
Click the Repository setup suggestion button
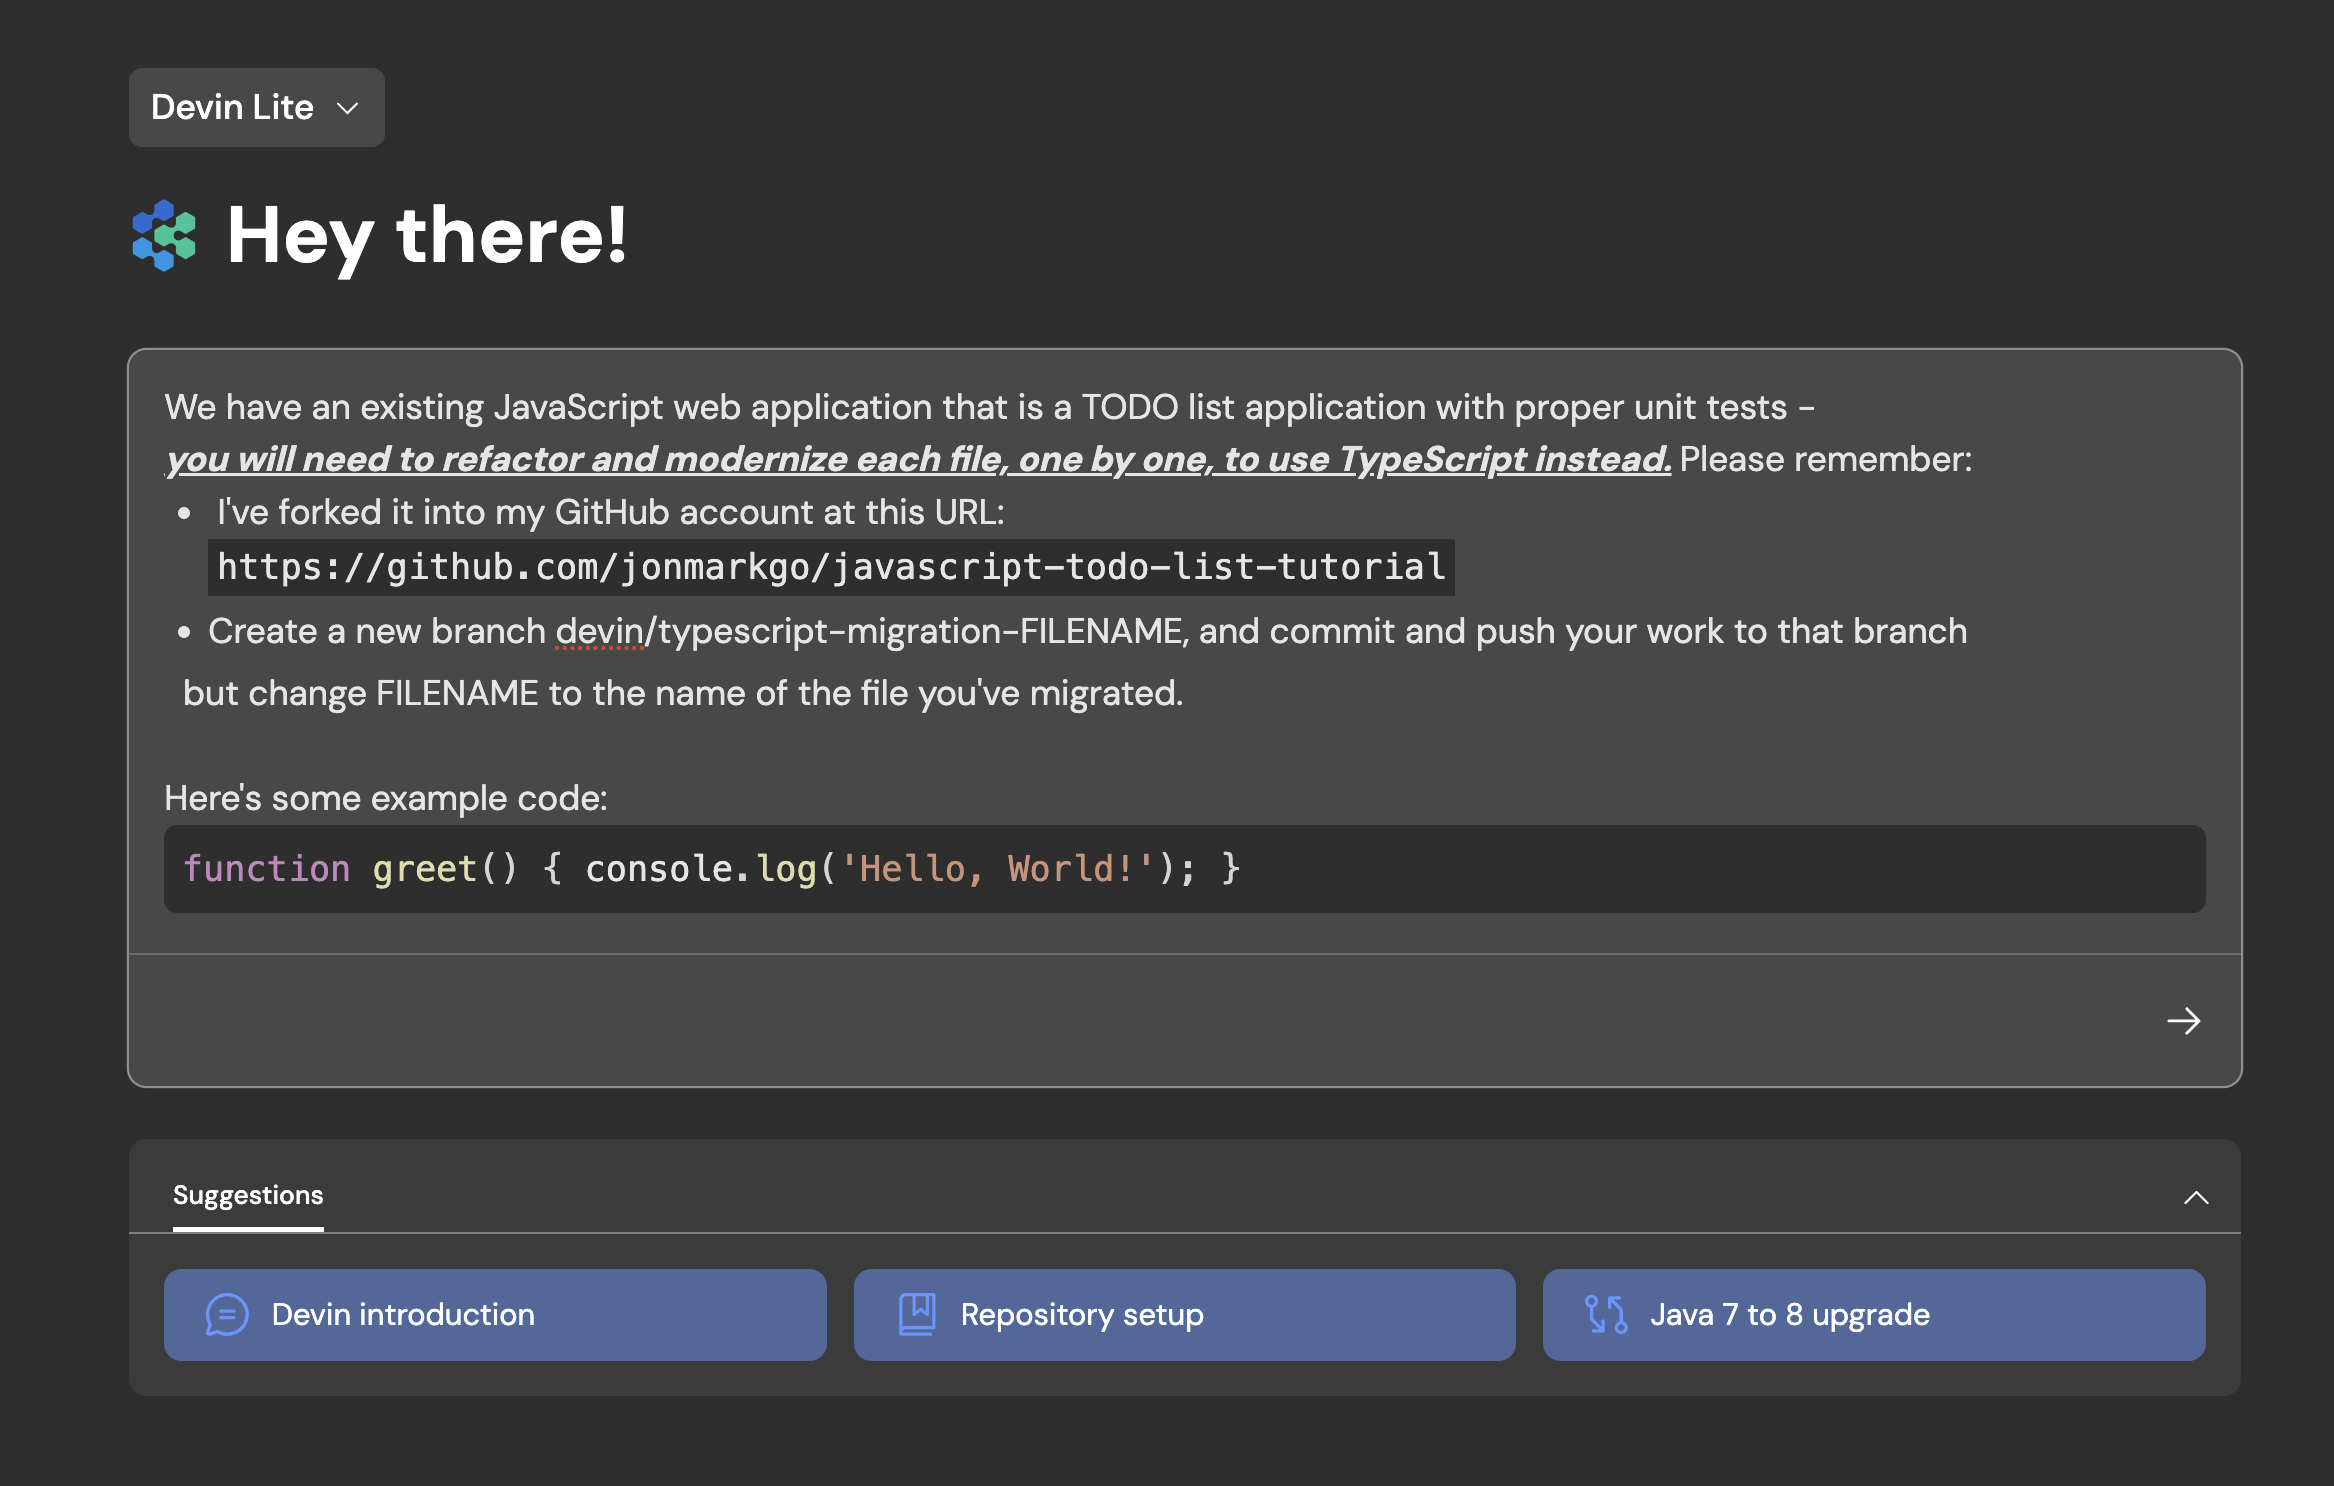pos(1184,1314)
